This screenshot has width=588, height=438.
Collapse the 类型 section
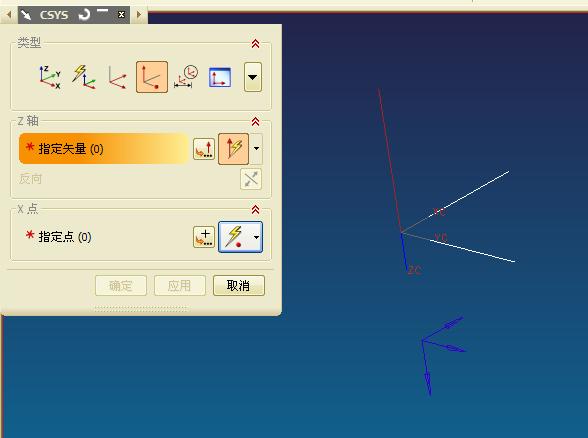tap(255, 44)
